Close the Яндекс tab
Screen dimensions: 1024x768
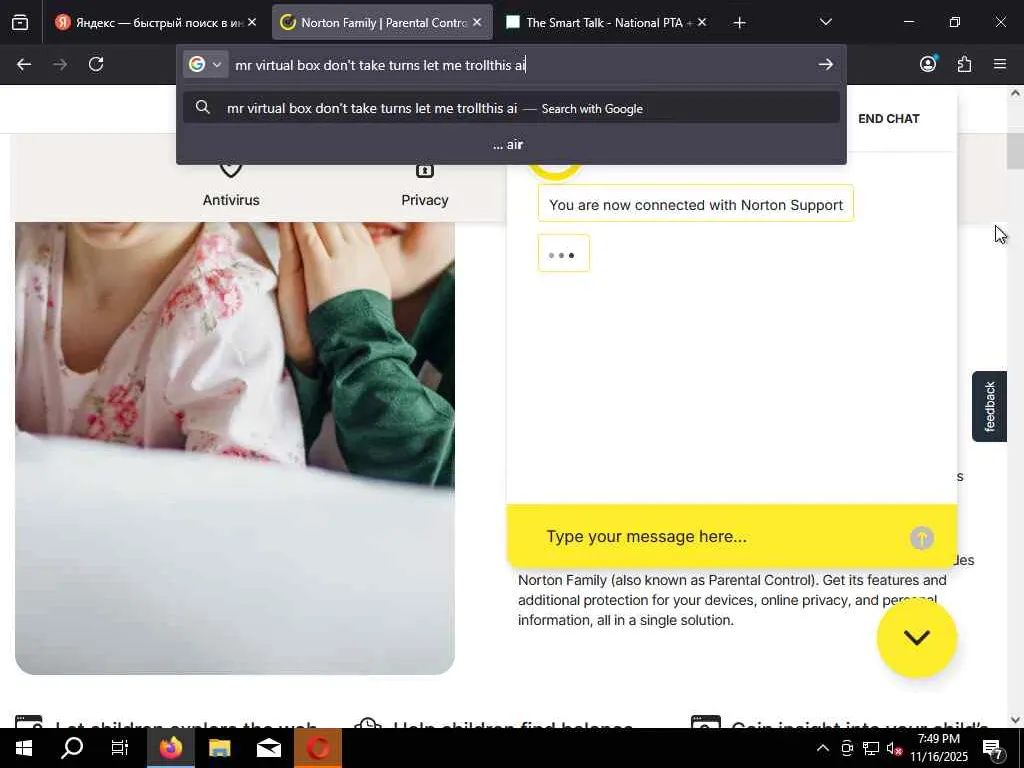(252, 22)
